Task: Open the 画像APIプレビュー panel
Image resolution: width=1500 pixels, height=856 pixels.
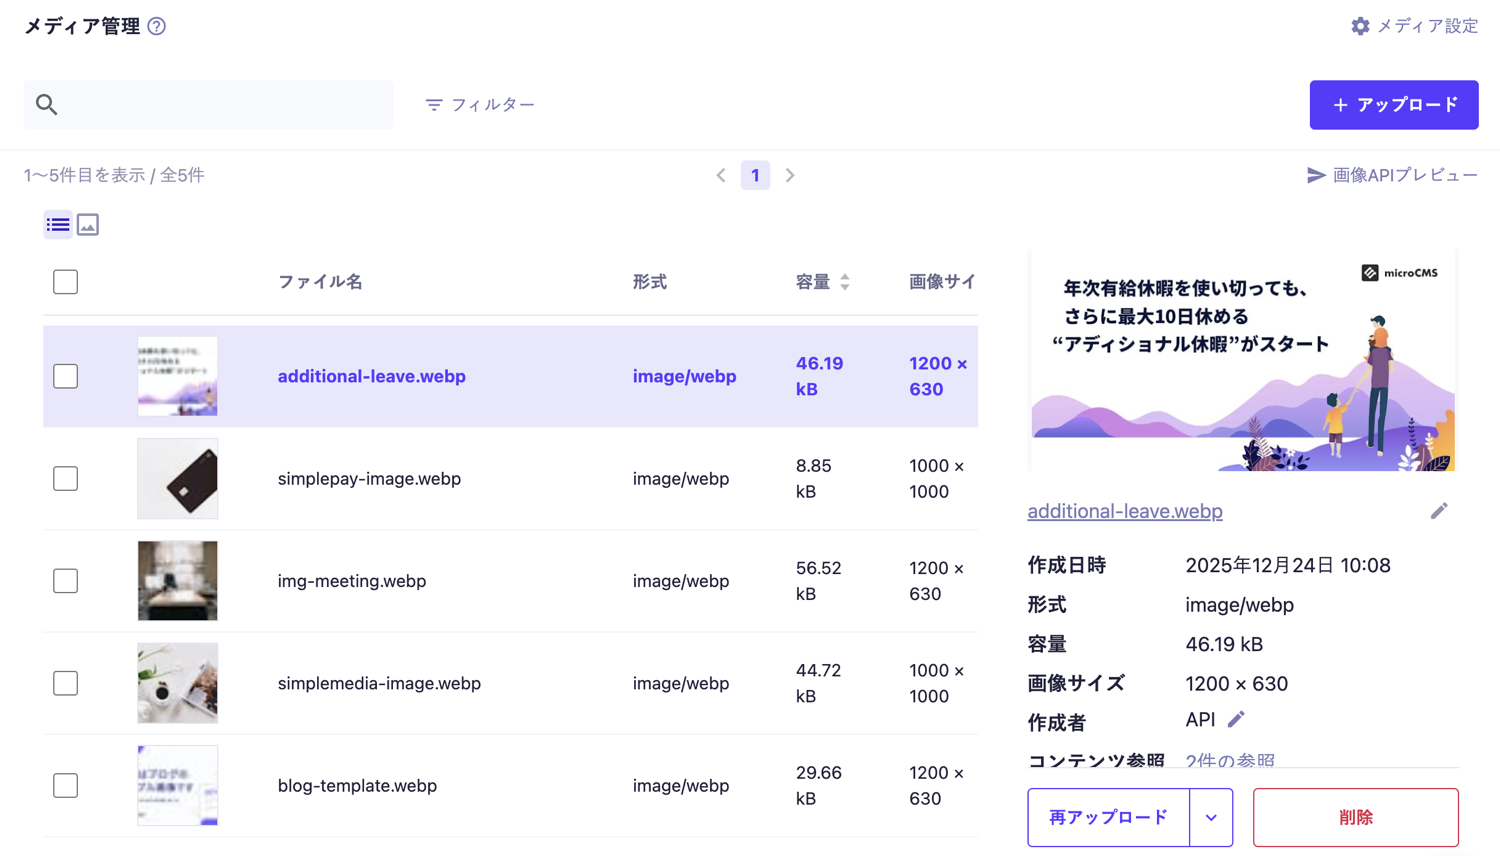Action: pos(1392,175)
